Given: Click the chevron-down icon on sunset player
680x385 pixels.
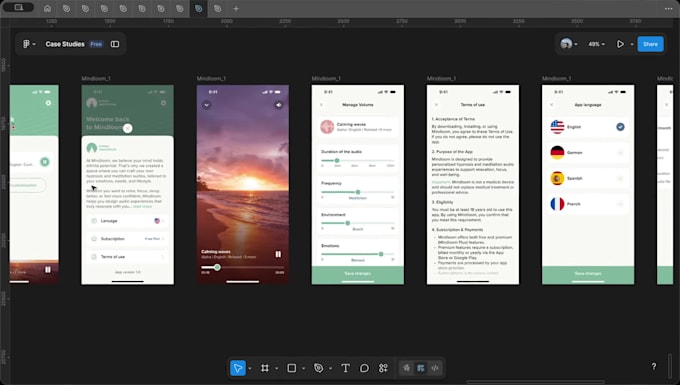Looking at the screenshot, I should point(206,105).
